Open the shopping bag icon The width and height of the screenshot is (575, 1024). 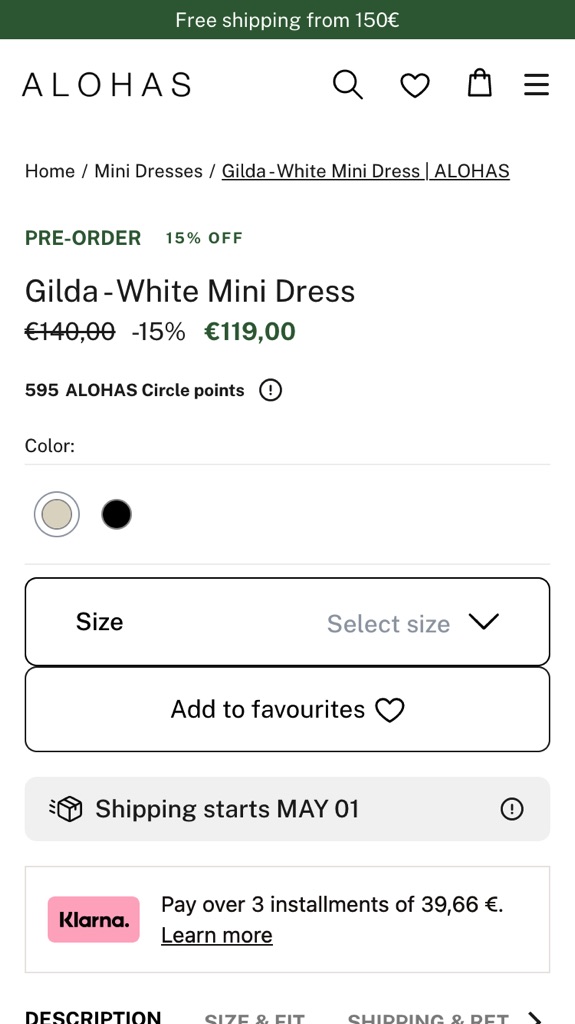480,83
